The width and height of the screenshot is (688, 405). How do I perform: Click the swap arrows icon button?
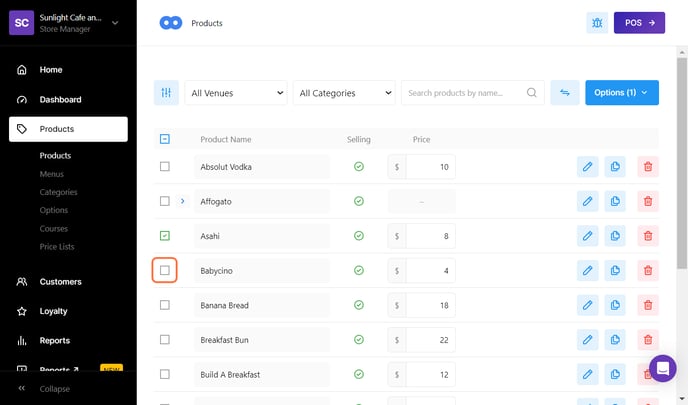(564, 93)
